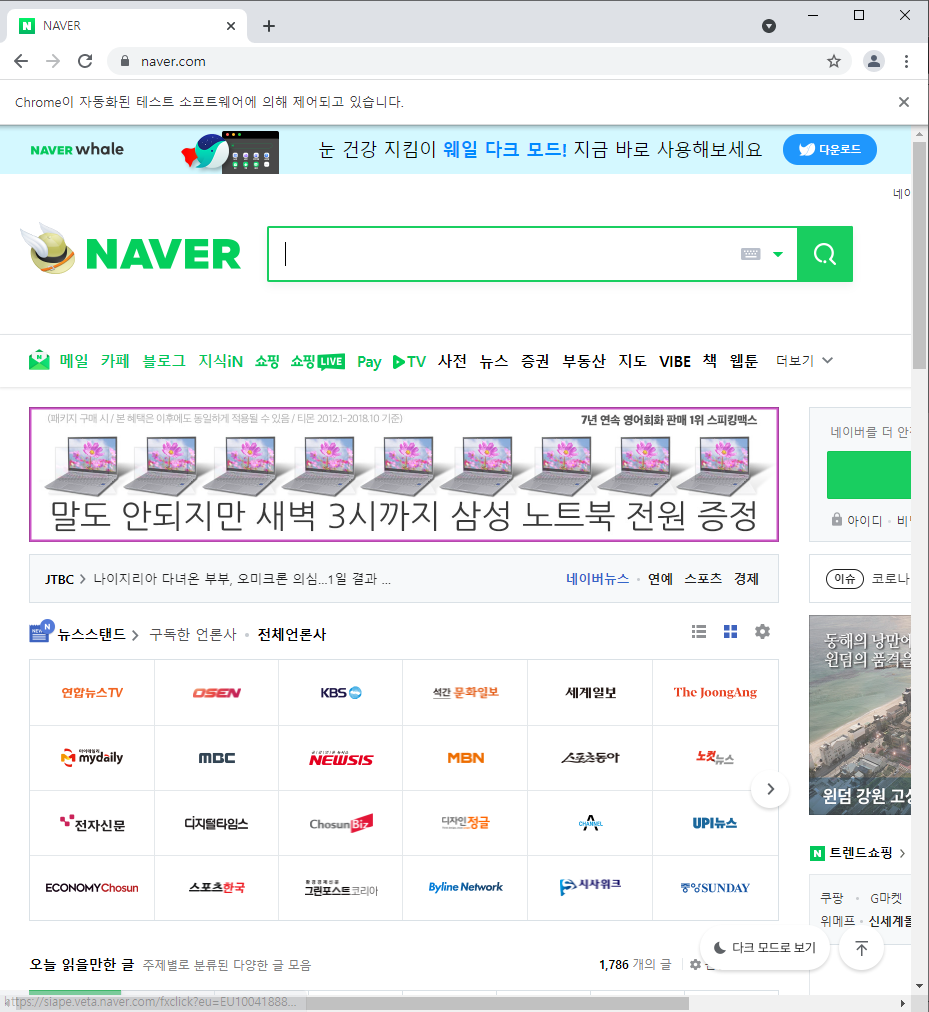Open a new browser tab
The image size is (929, 1012).
(269, 26)
